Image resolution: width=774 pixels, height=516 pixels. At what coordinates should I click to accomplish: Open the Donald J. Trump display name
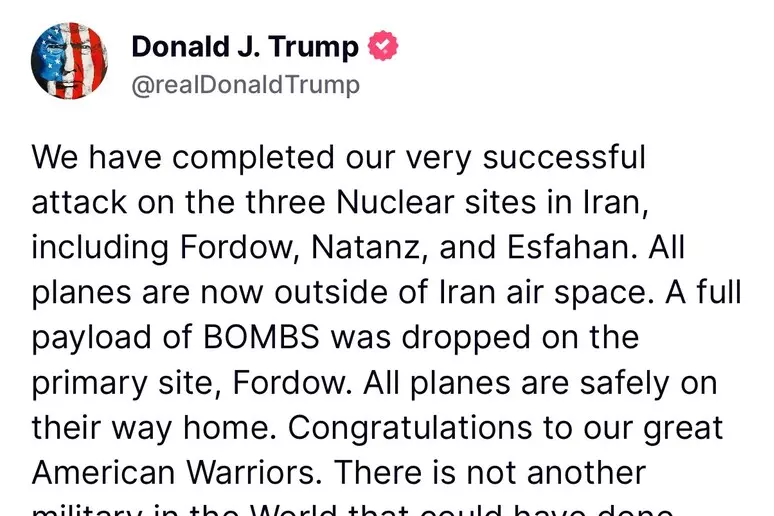(245, 47)
